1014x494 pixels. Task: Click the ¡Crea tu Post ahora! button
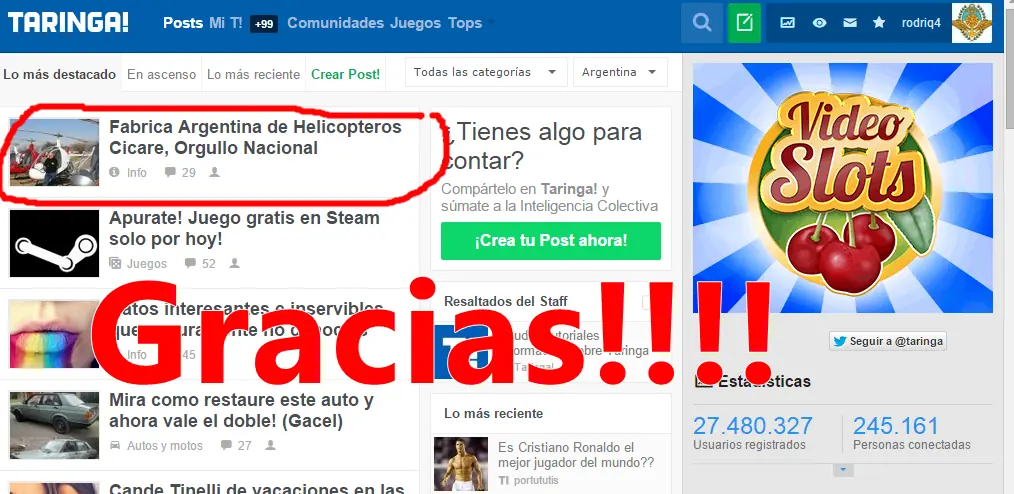click(x=551, y=241)
